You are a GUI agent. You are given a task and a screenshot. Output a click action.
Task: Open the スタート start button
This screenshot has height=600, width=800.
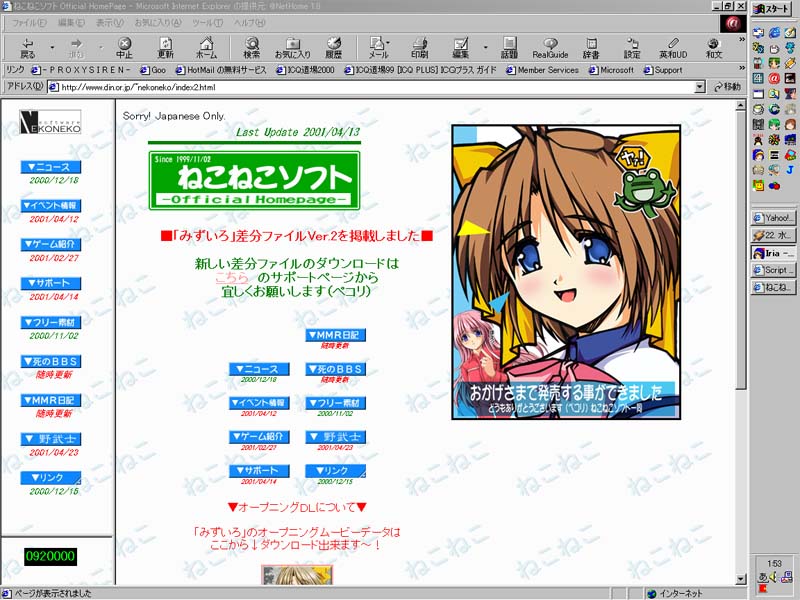773,9
